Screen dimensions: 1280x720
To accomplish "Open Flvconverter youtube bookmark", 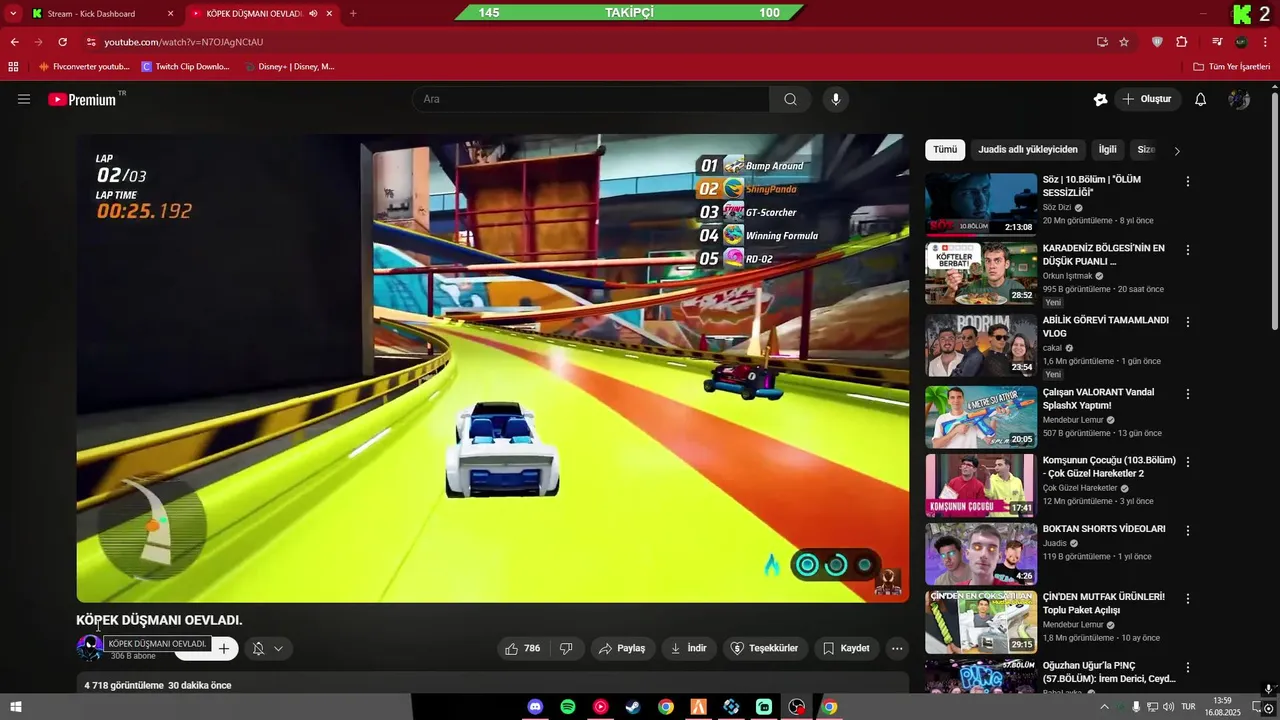I will point(84,67).
